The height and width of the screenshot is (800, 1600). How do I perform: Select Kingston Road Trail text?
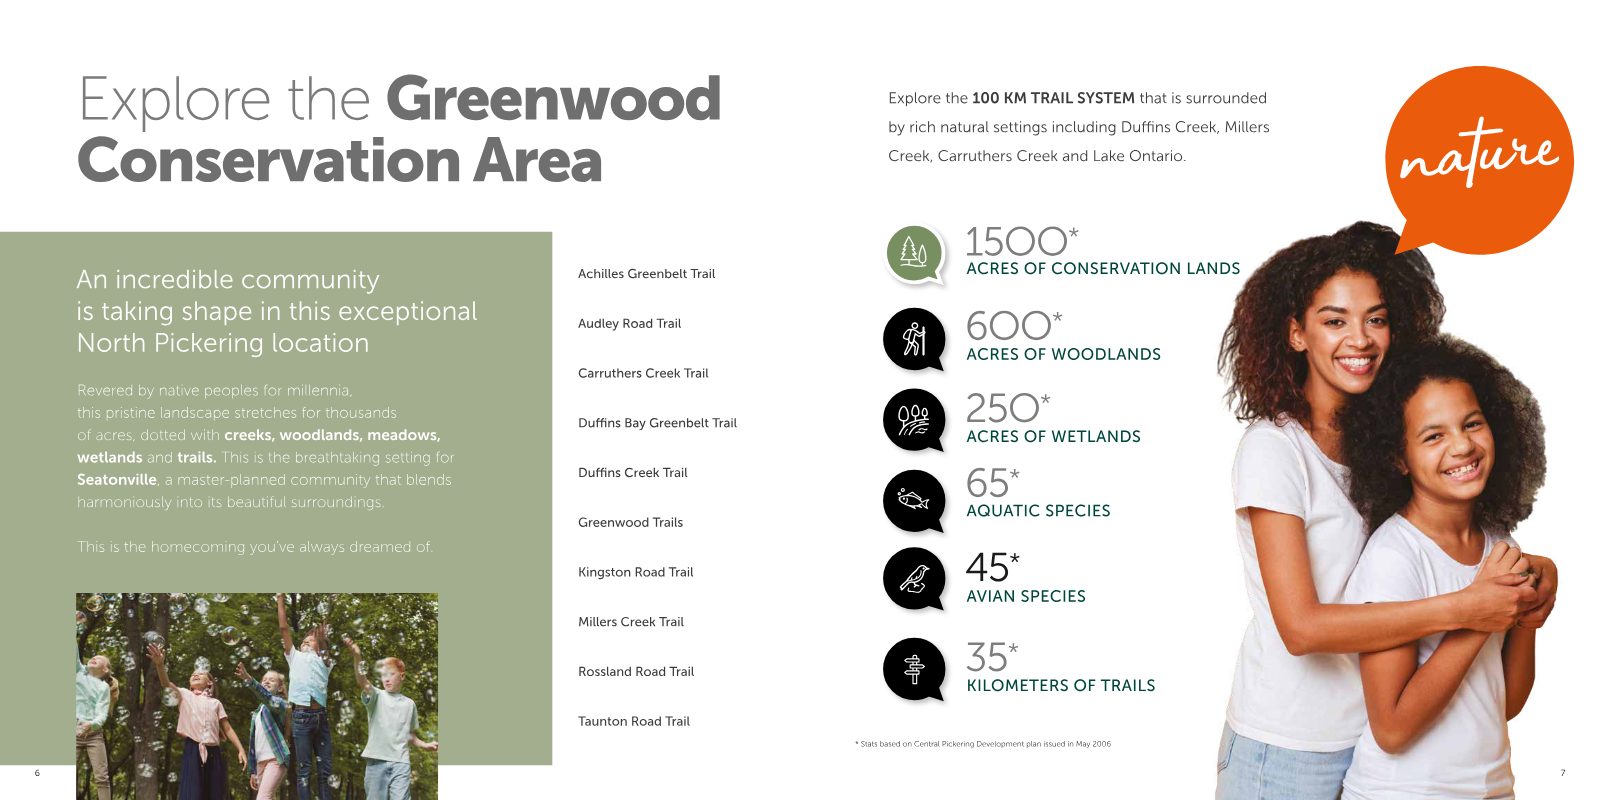click(635, 572)
